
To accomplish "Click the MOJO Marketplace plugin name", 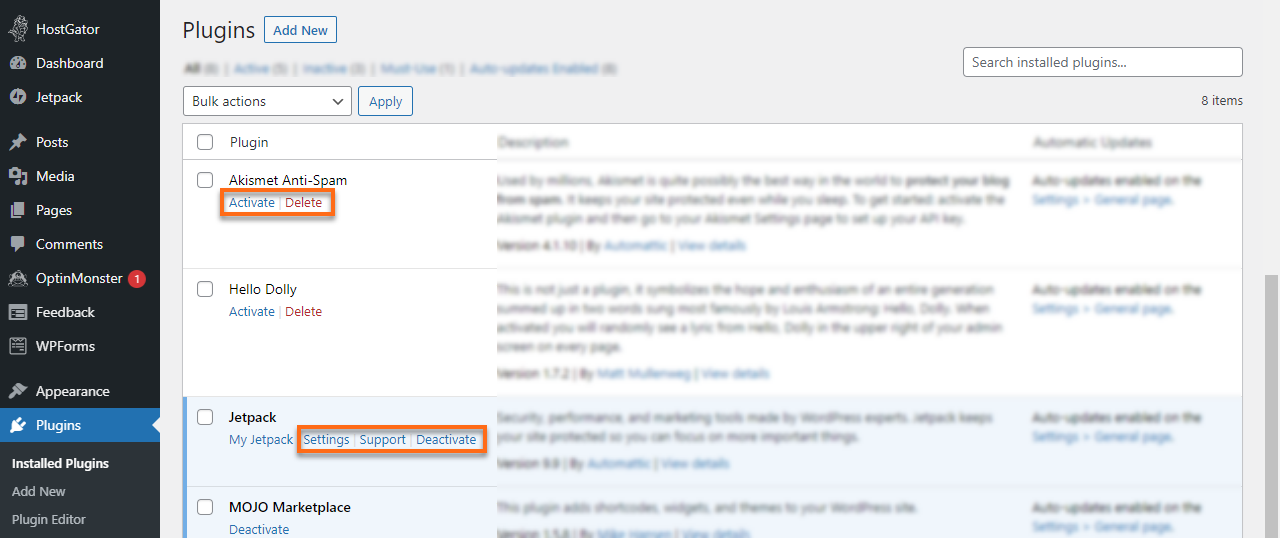I will [x=290, y=507].
